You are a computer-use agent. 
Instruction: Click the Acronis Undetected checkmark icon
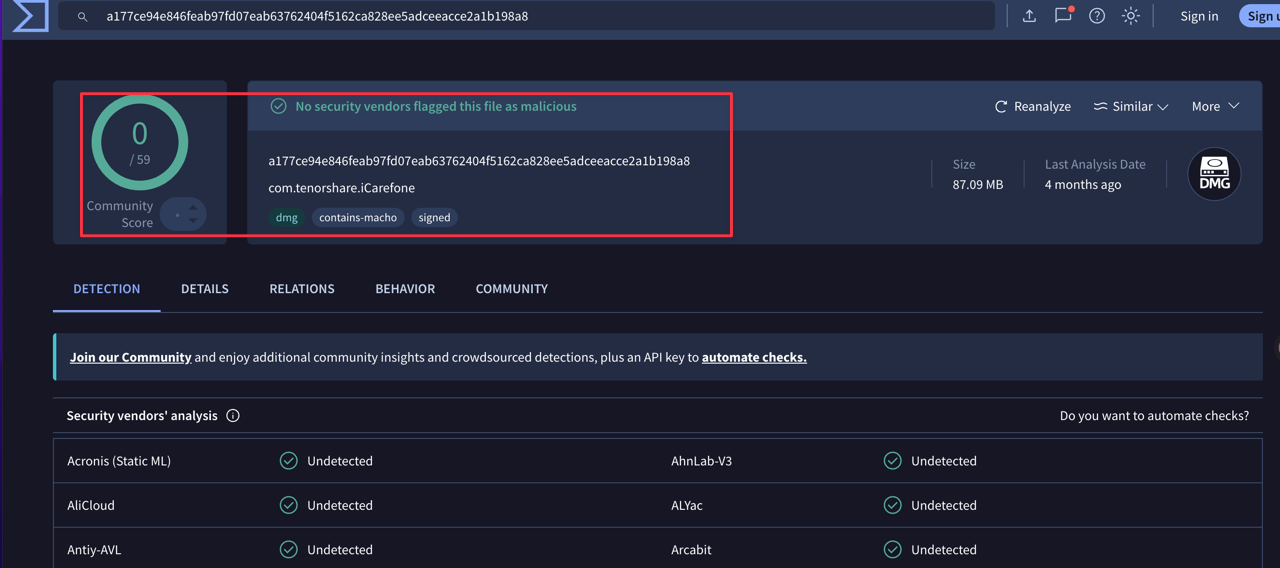click(289, 461)
